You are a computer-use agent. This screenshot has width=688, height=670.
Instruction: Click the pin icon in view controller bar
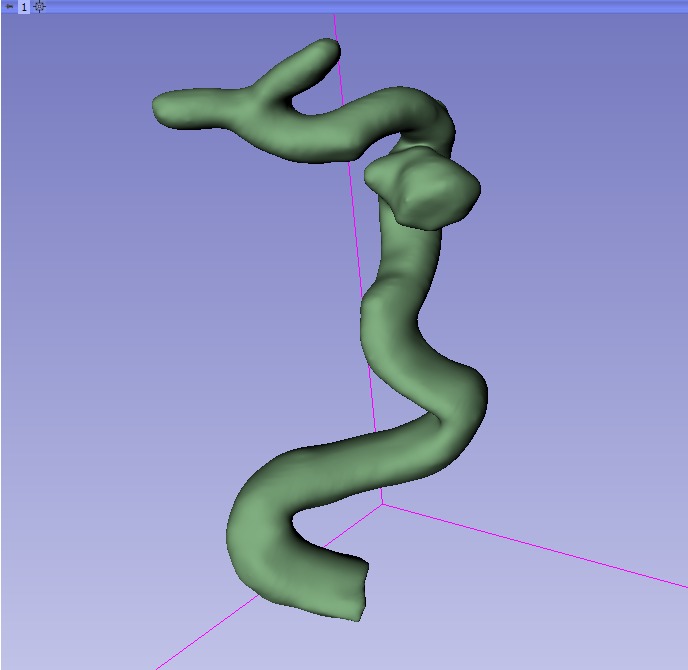click(x=9, y=6)
